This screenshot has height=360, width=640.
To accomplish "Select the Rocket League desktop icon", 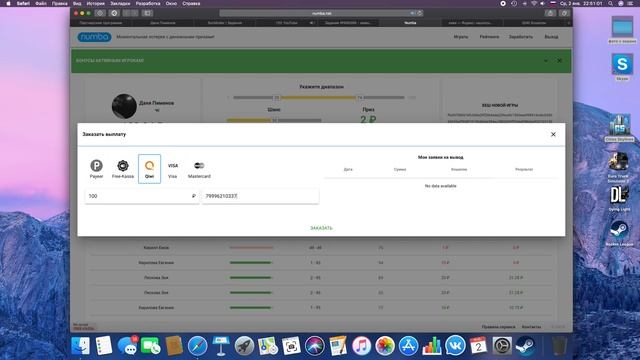I will (619, 233).
